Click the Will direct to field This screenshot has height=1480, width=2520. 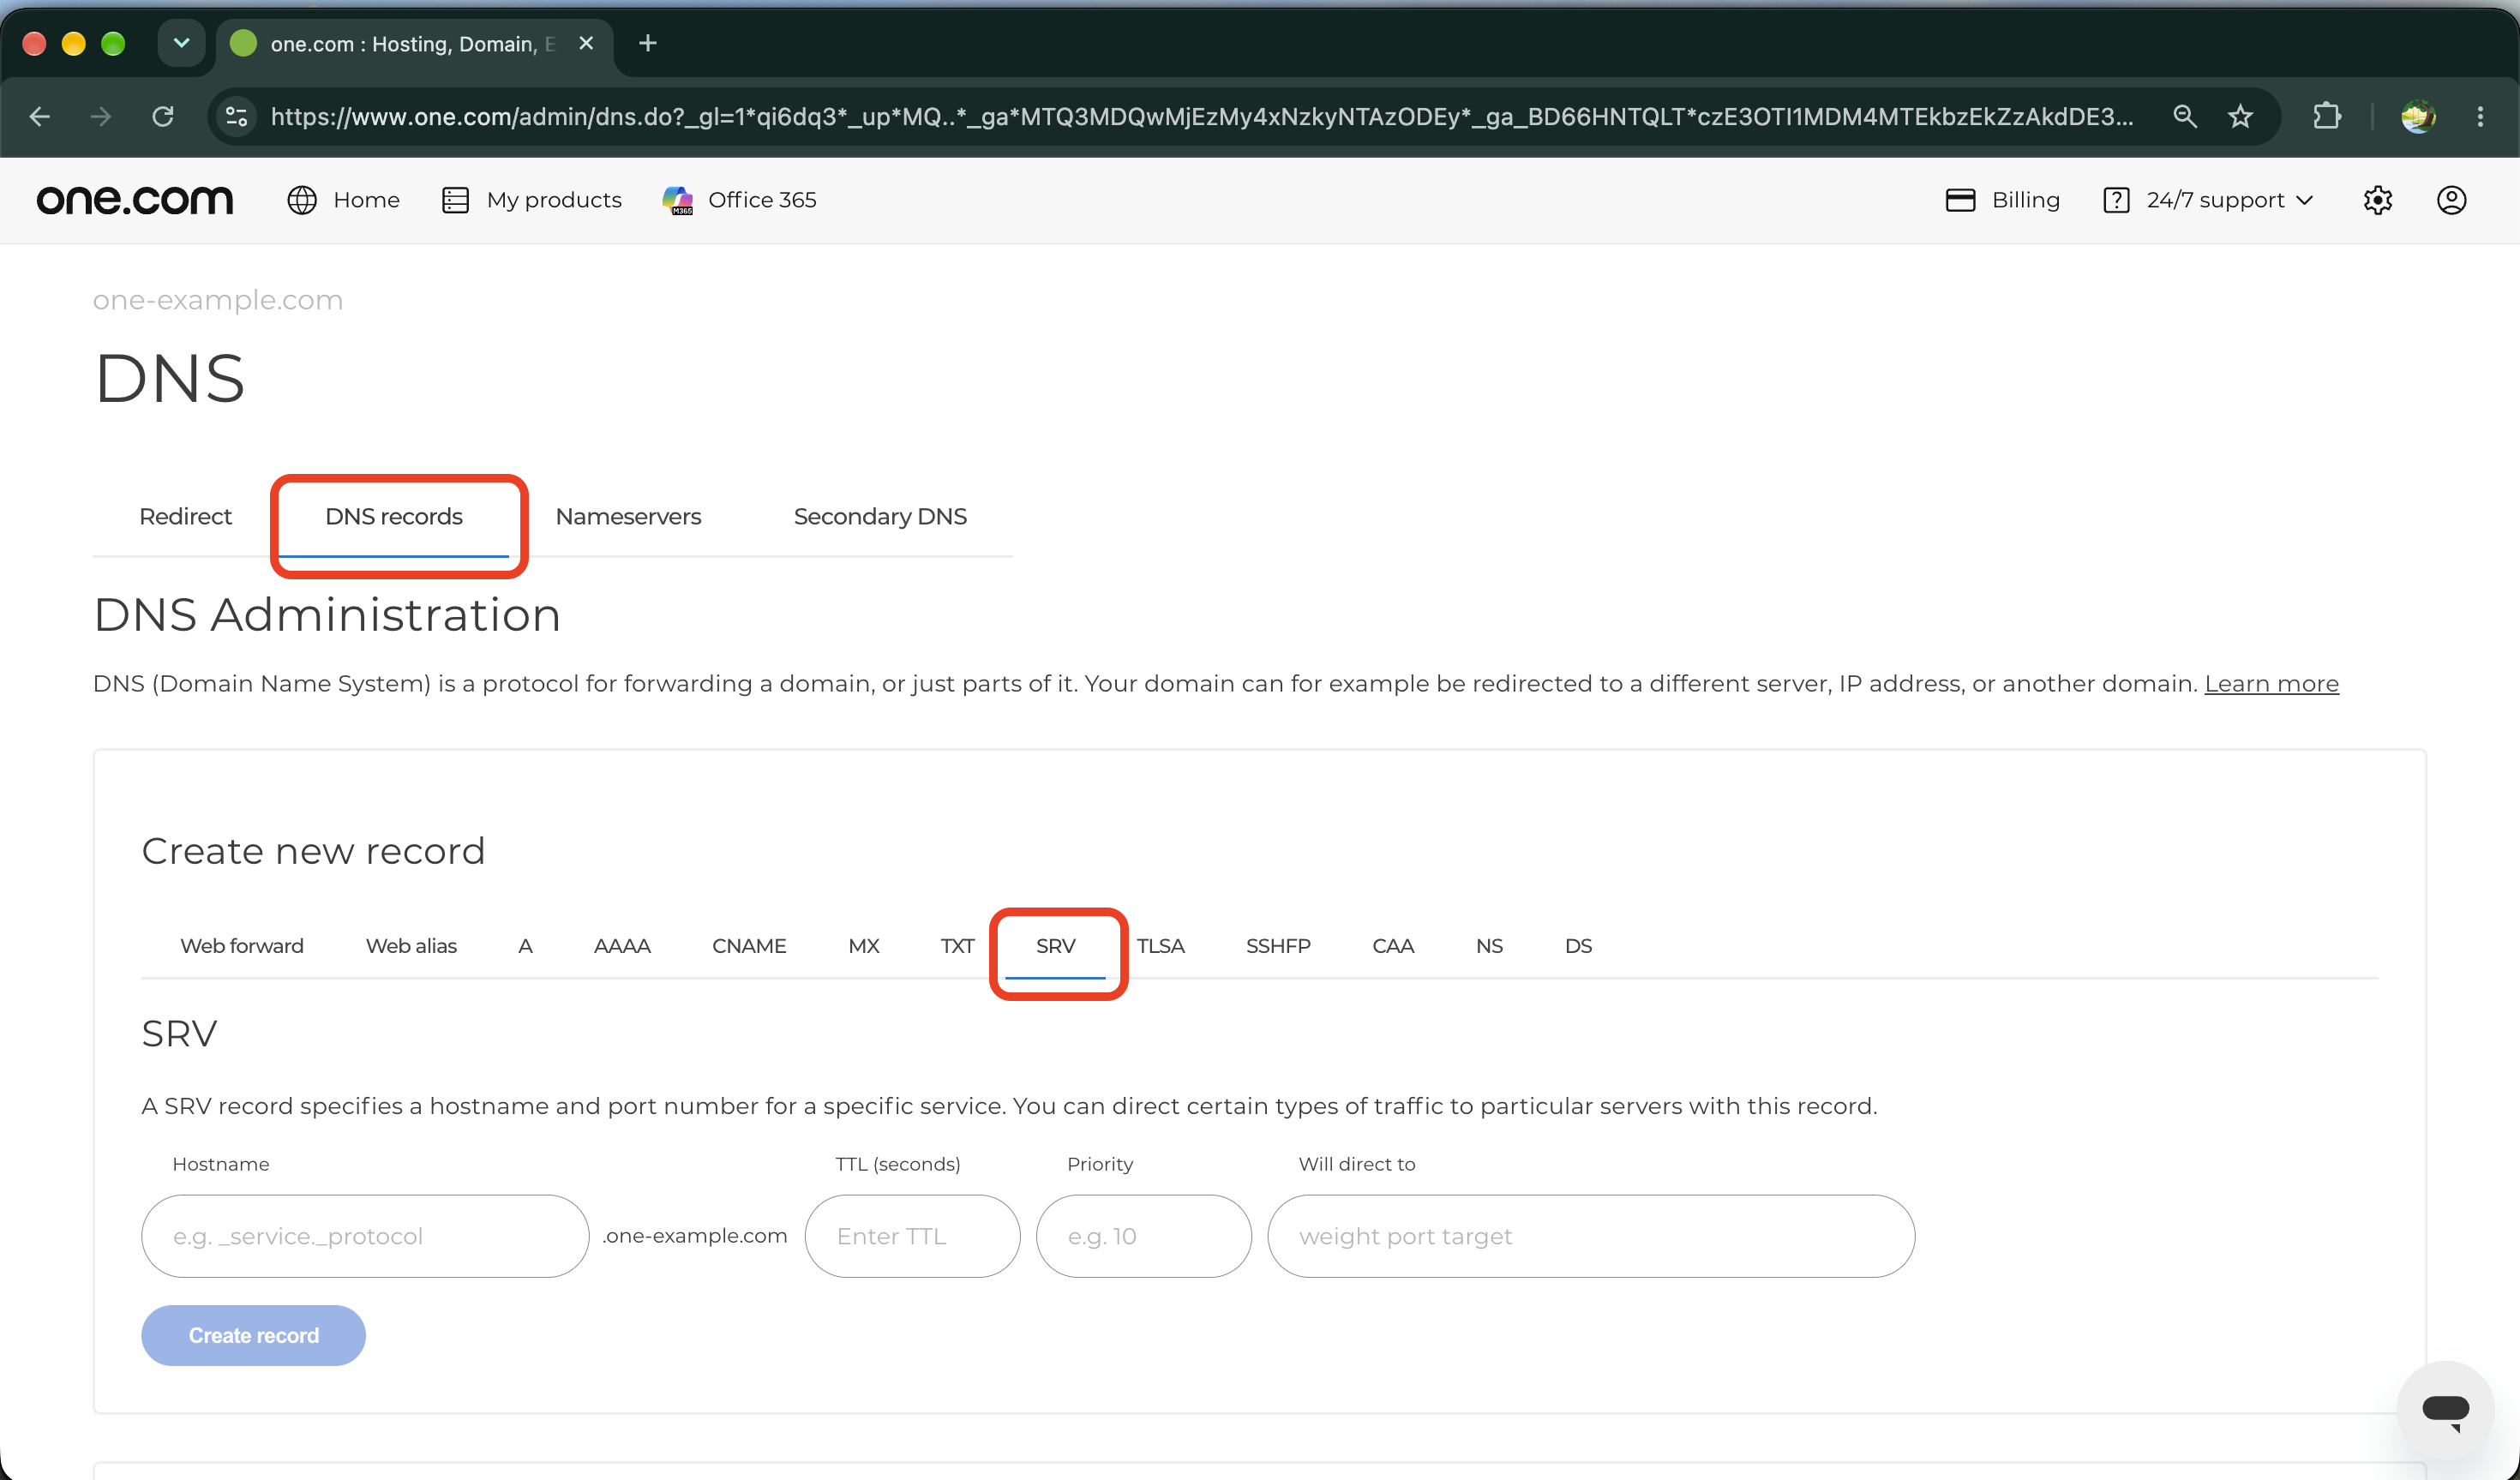point(1591,1237)
